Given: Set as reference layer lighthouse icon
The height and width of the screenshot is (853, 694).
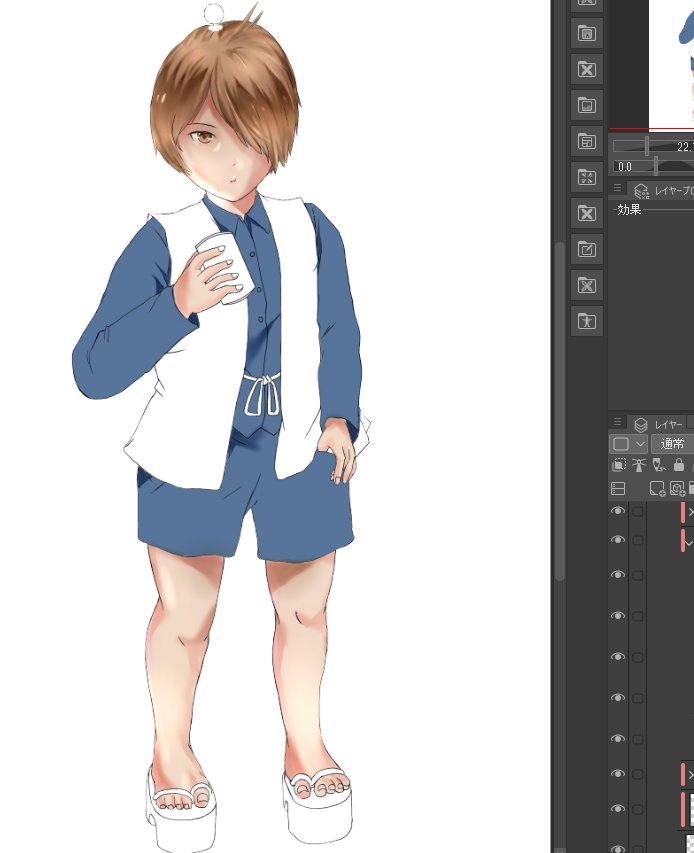Looking at the screenshot, I should pos(639,465).
